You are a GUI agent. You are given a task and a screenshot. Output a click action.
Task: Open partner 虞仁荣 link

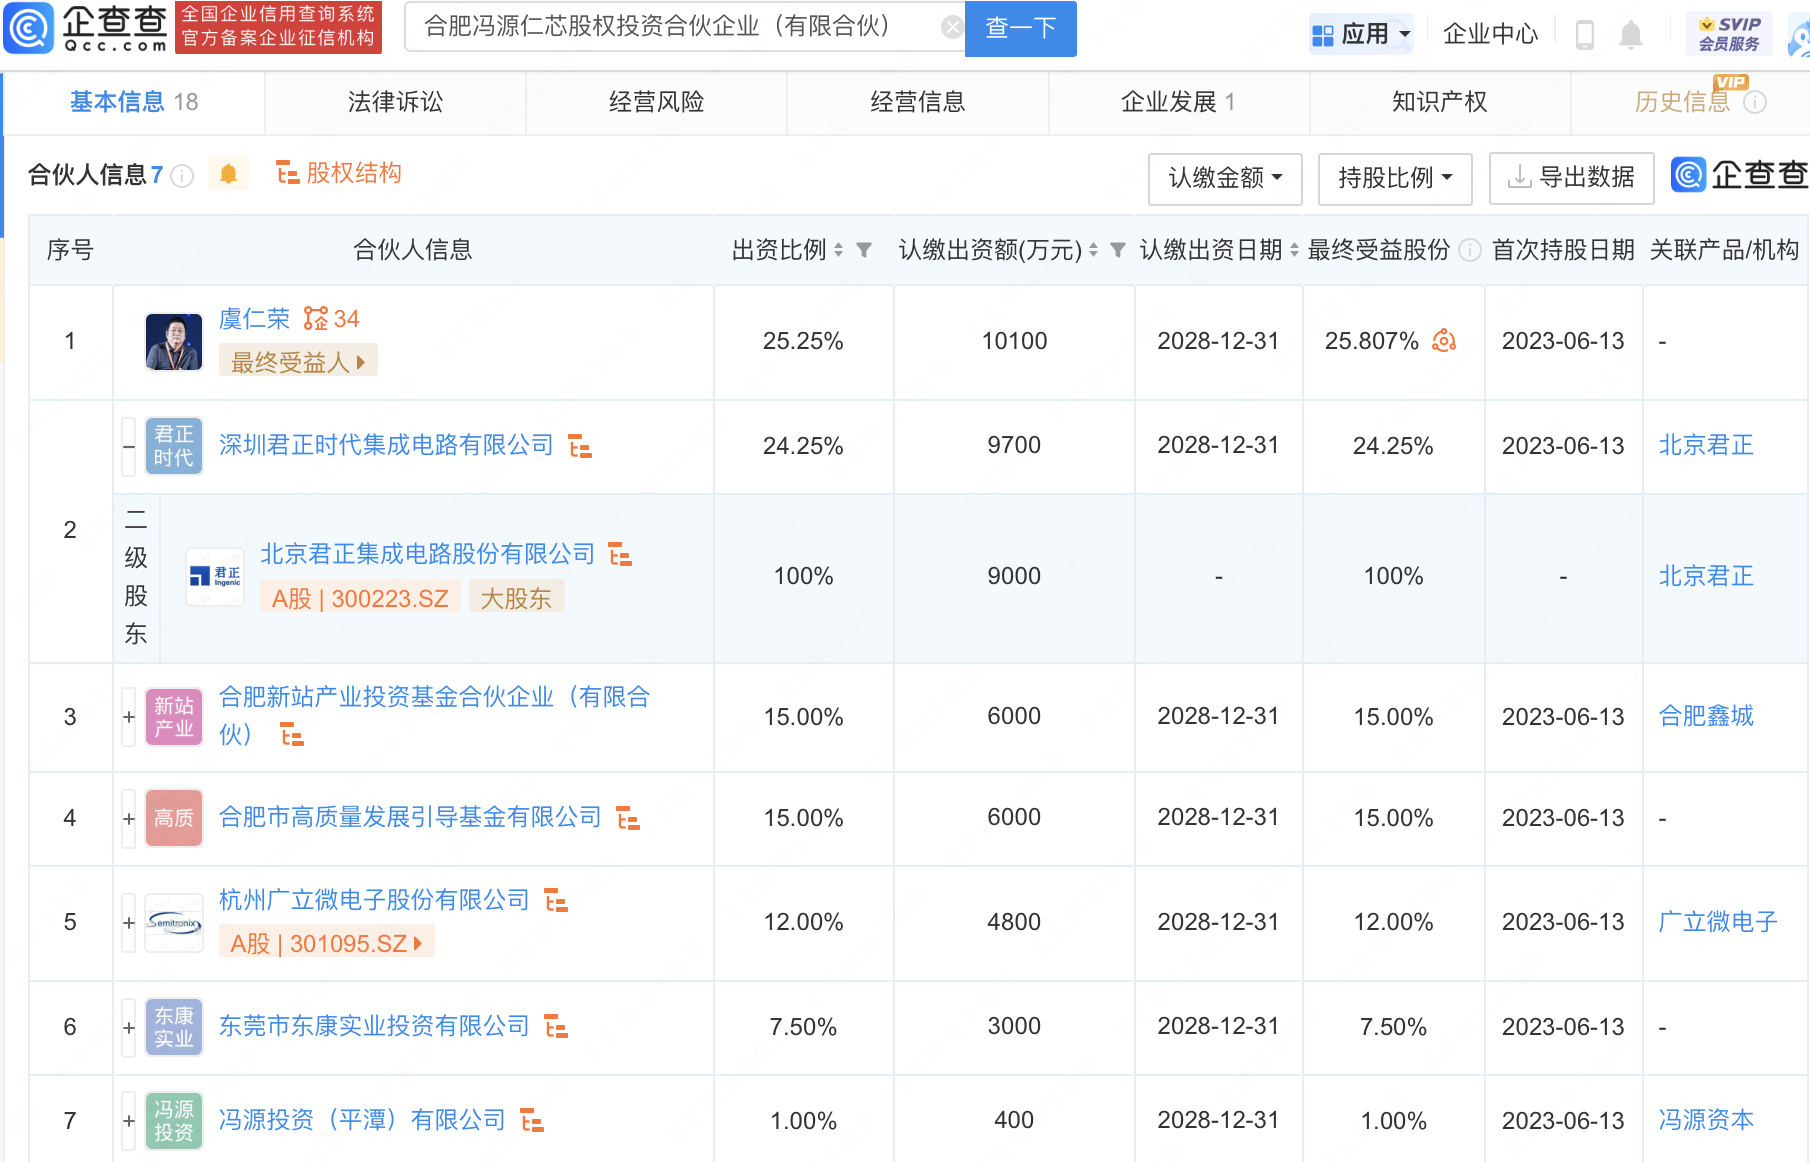click(254, 319)
